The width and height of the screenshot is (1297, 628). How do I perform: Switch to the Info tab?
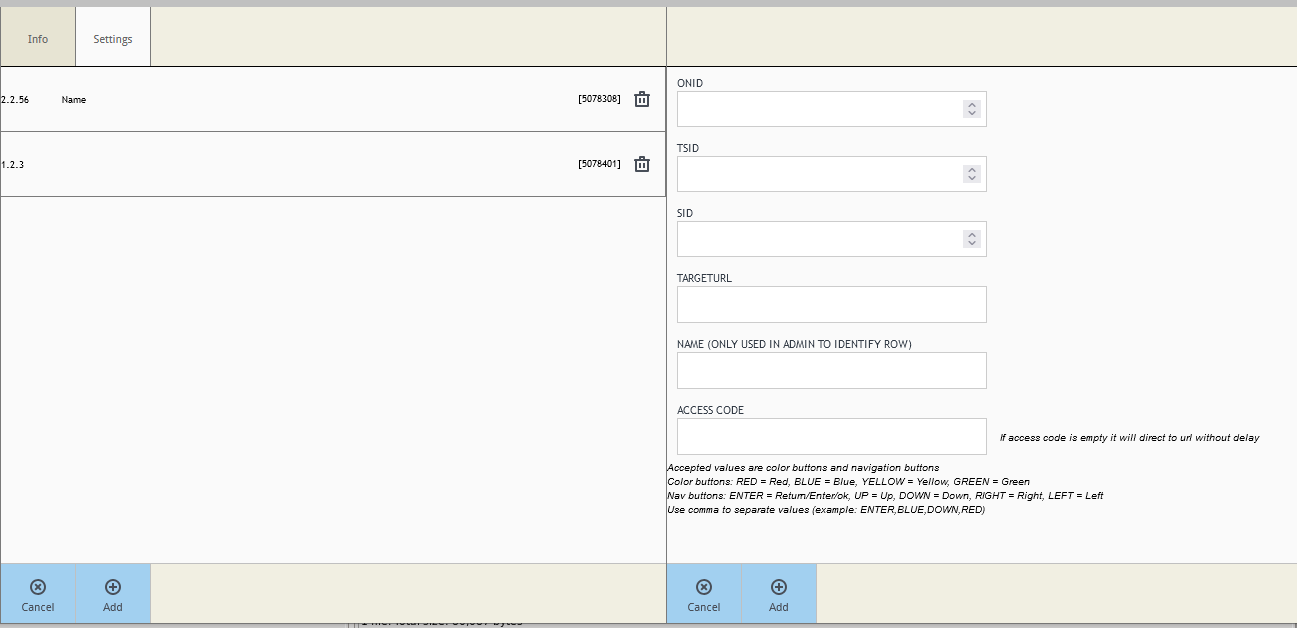point(38,39)
